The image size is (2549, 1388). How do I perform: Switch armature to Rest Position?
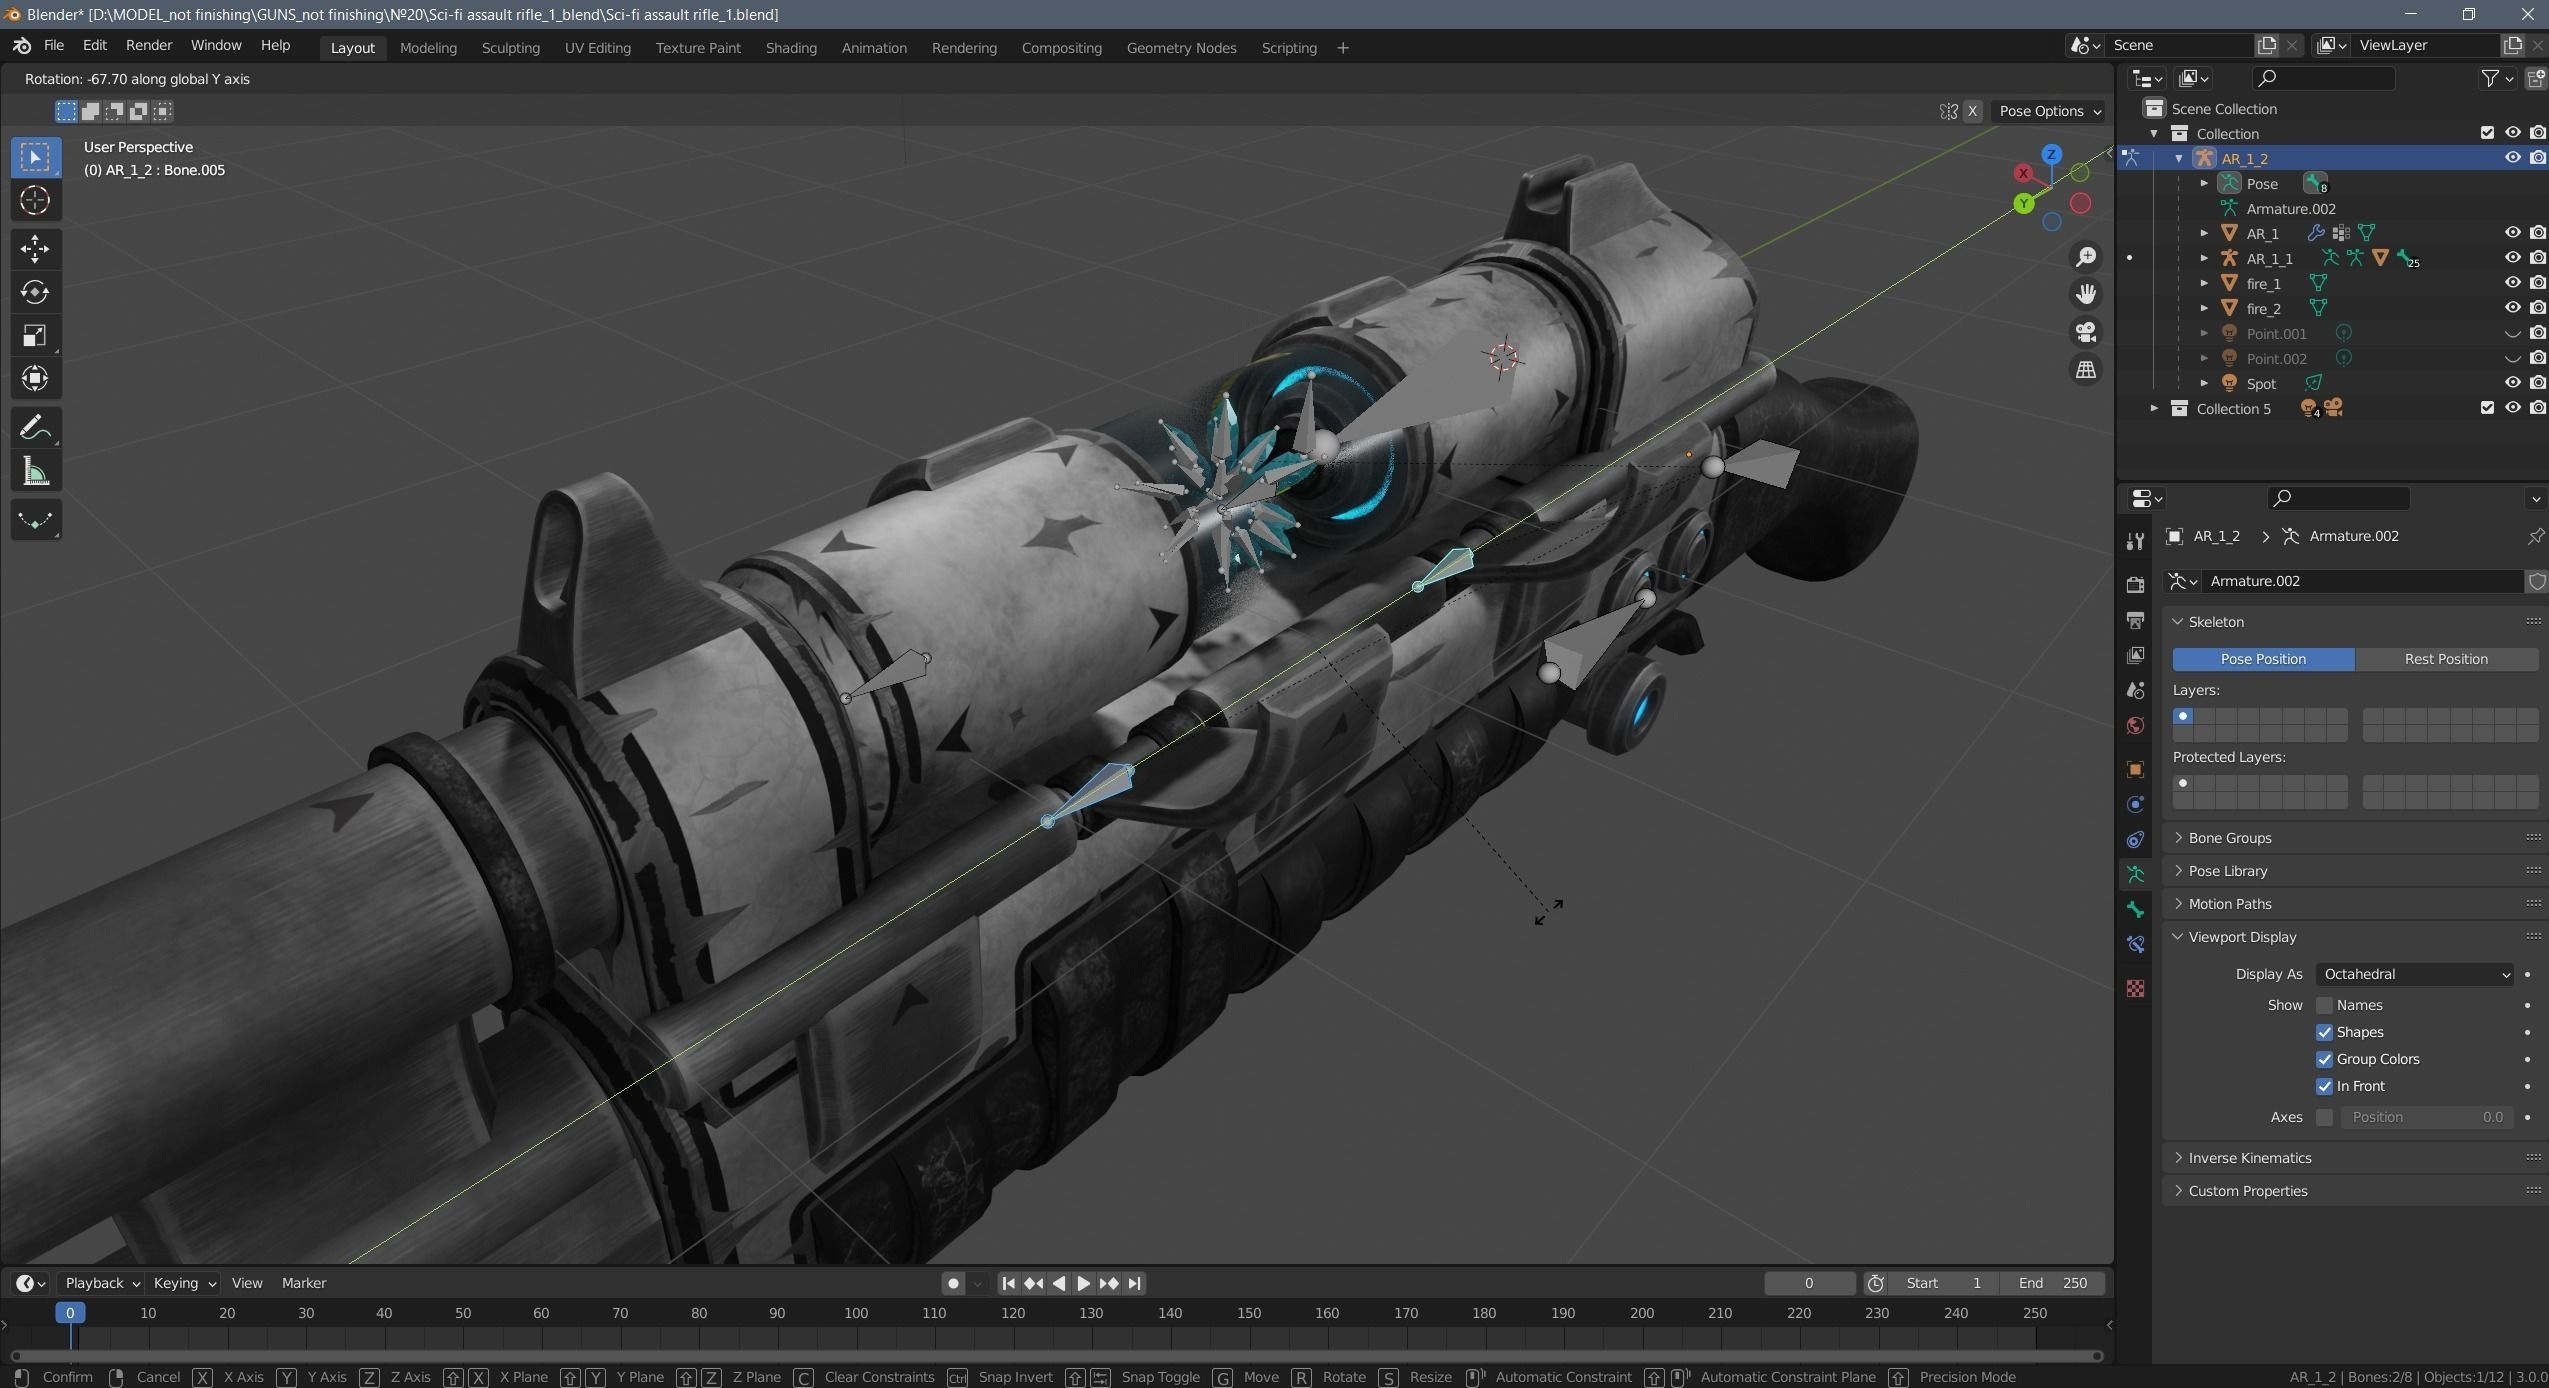(2446, 658)
